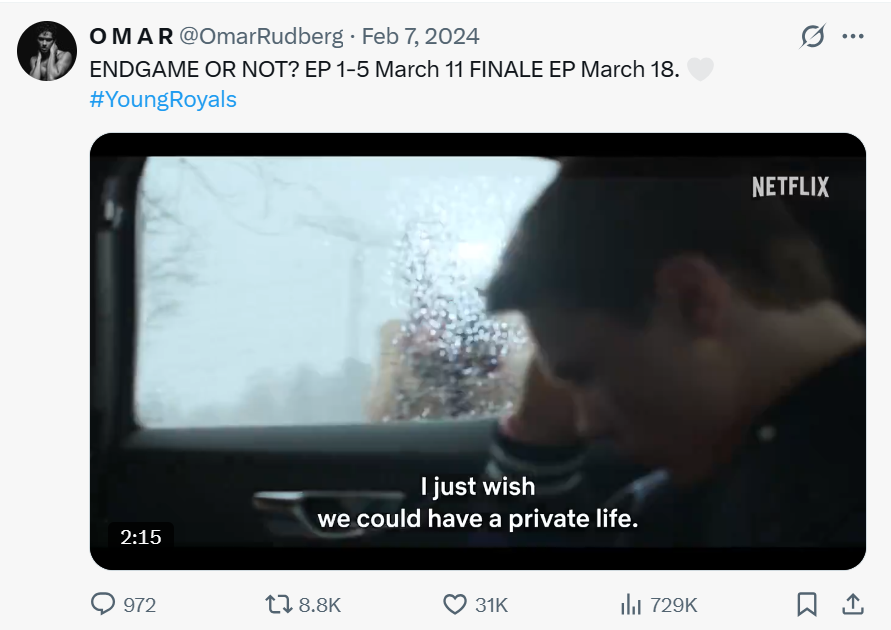The height and width of the screenshot is (630, 891).
Task: Click the O M A R display name
Action: pyautogui.click(x=131, y=37)
